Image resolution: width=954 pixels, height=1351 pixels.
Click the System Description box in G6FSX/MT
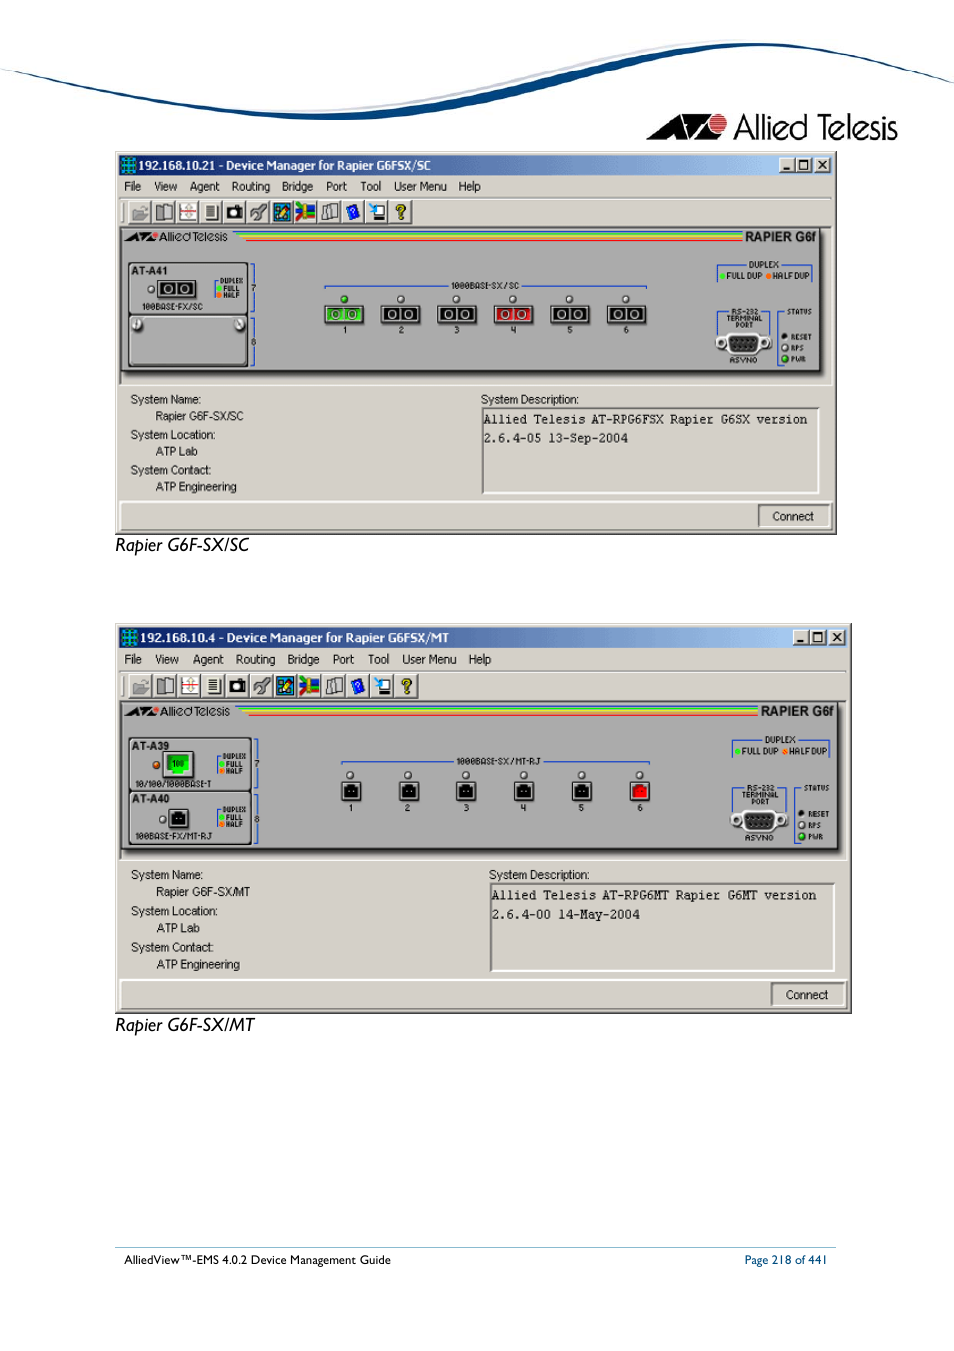pos(662,927)
